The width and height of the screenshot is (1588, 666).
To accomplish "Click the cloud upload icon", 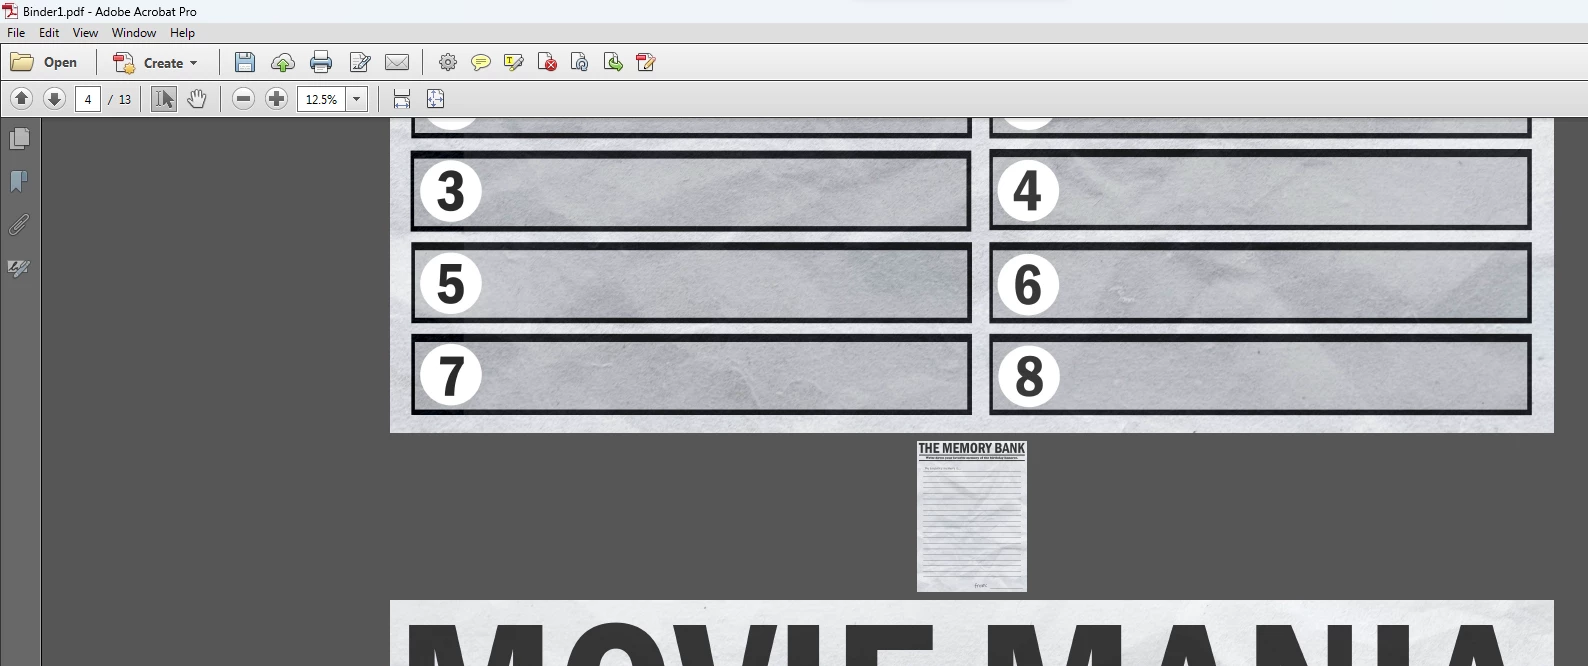I will click(283, 62).
